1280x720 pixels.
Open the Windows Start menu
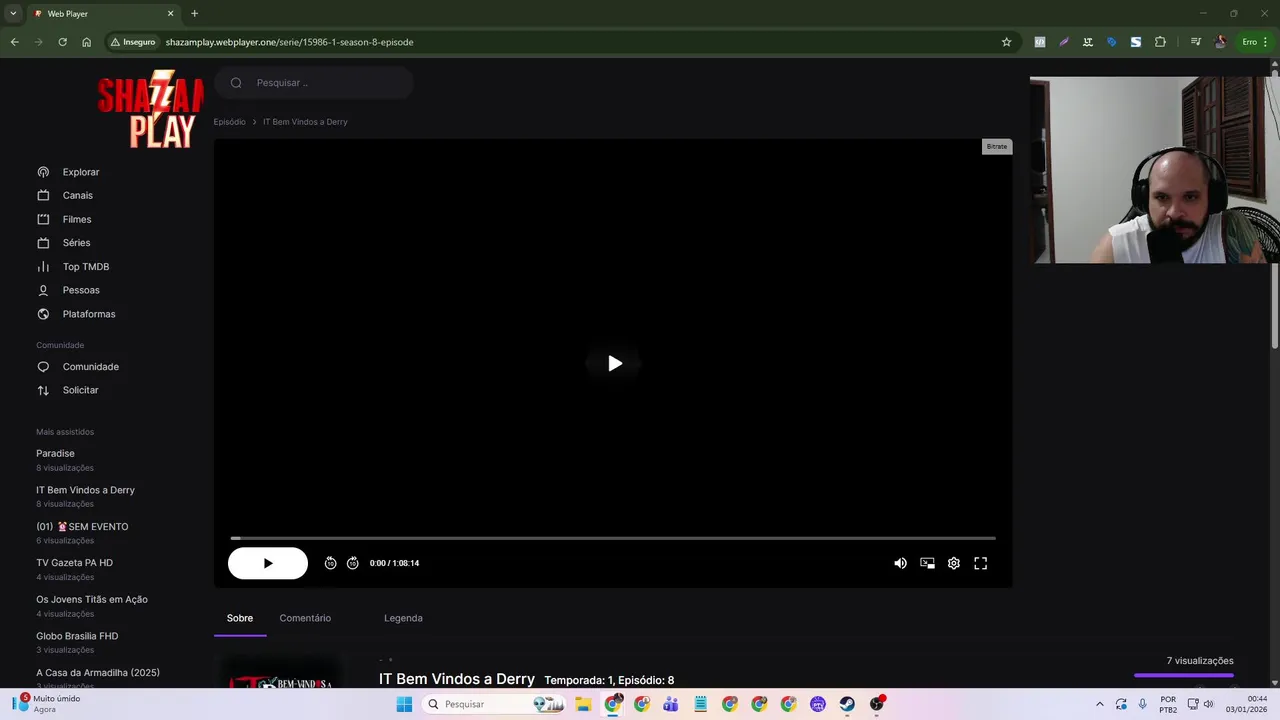[x=404, y=704]
